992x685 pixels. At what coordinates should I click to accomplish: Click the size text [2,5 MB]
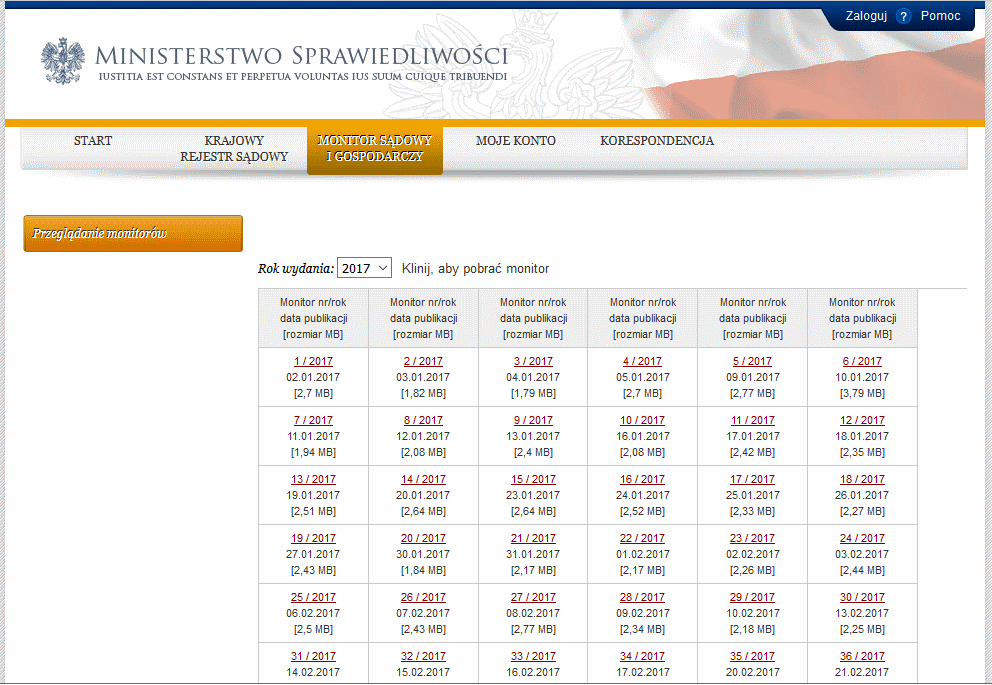[313, 630]
